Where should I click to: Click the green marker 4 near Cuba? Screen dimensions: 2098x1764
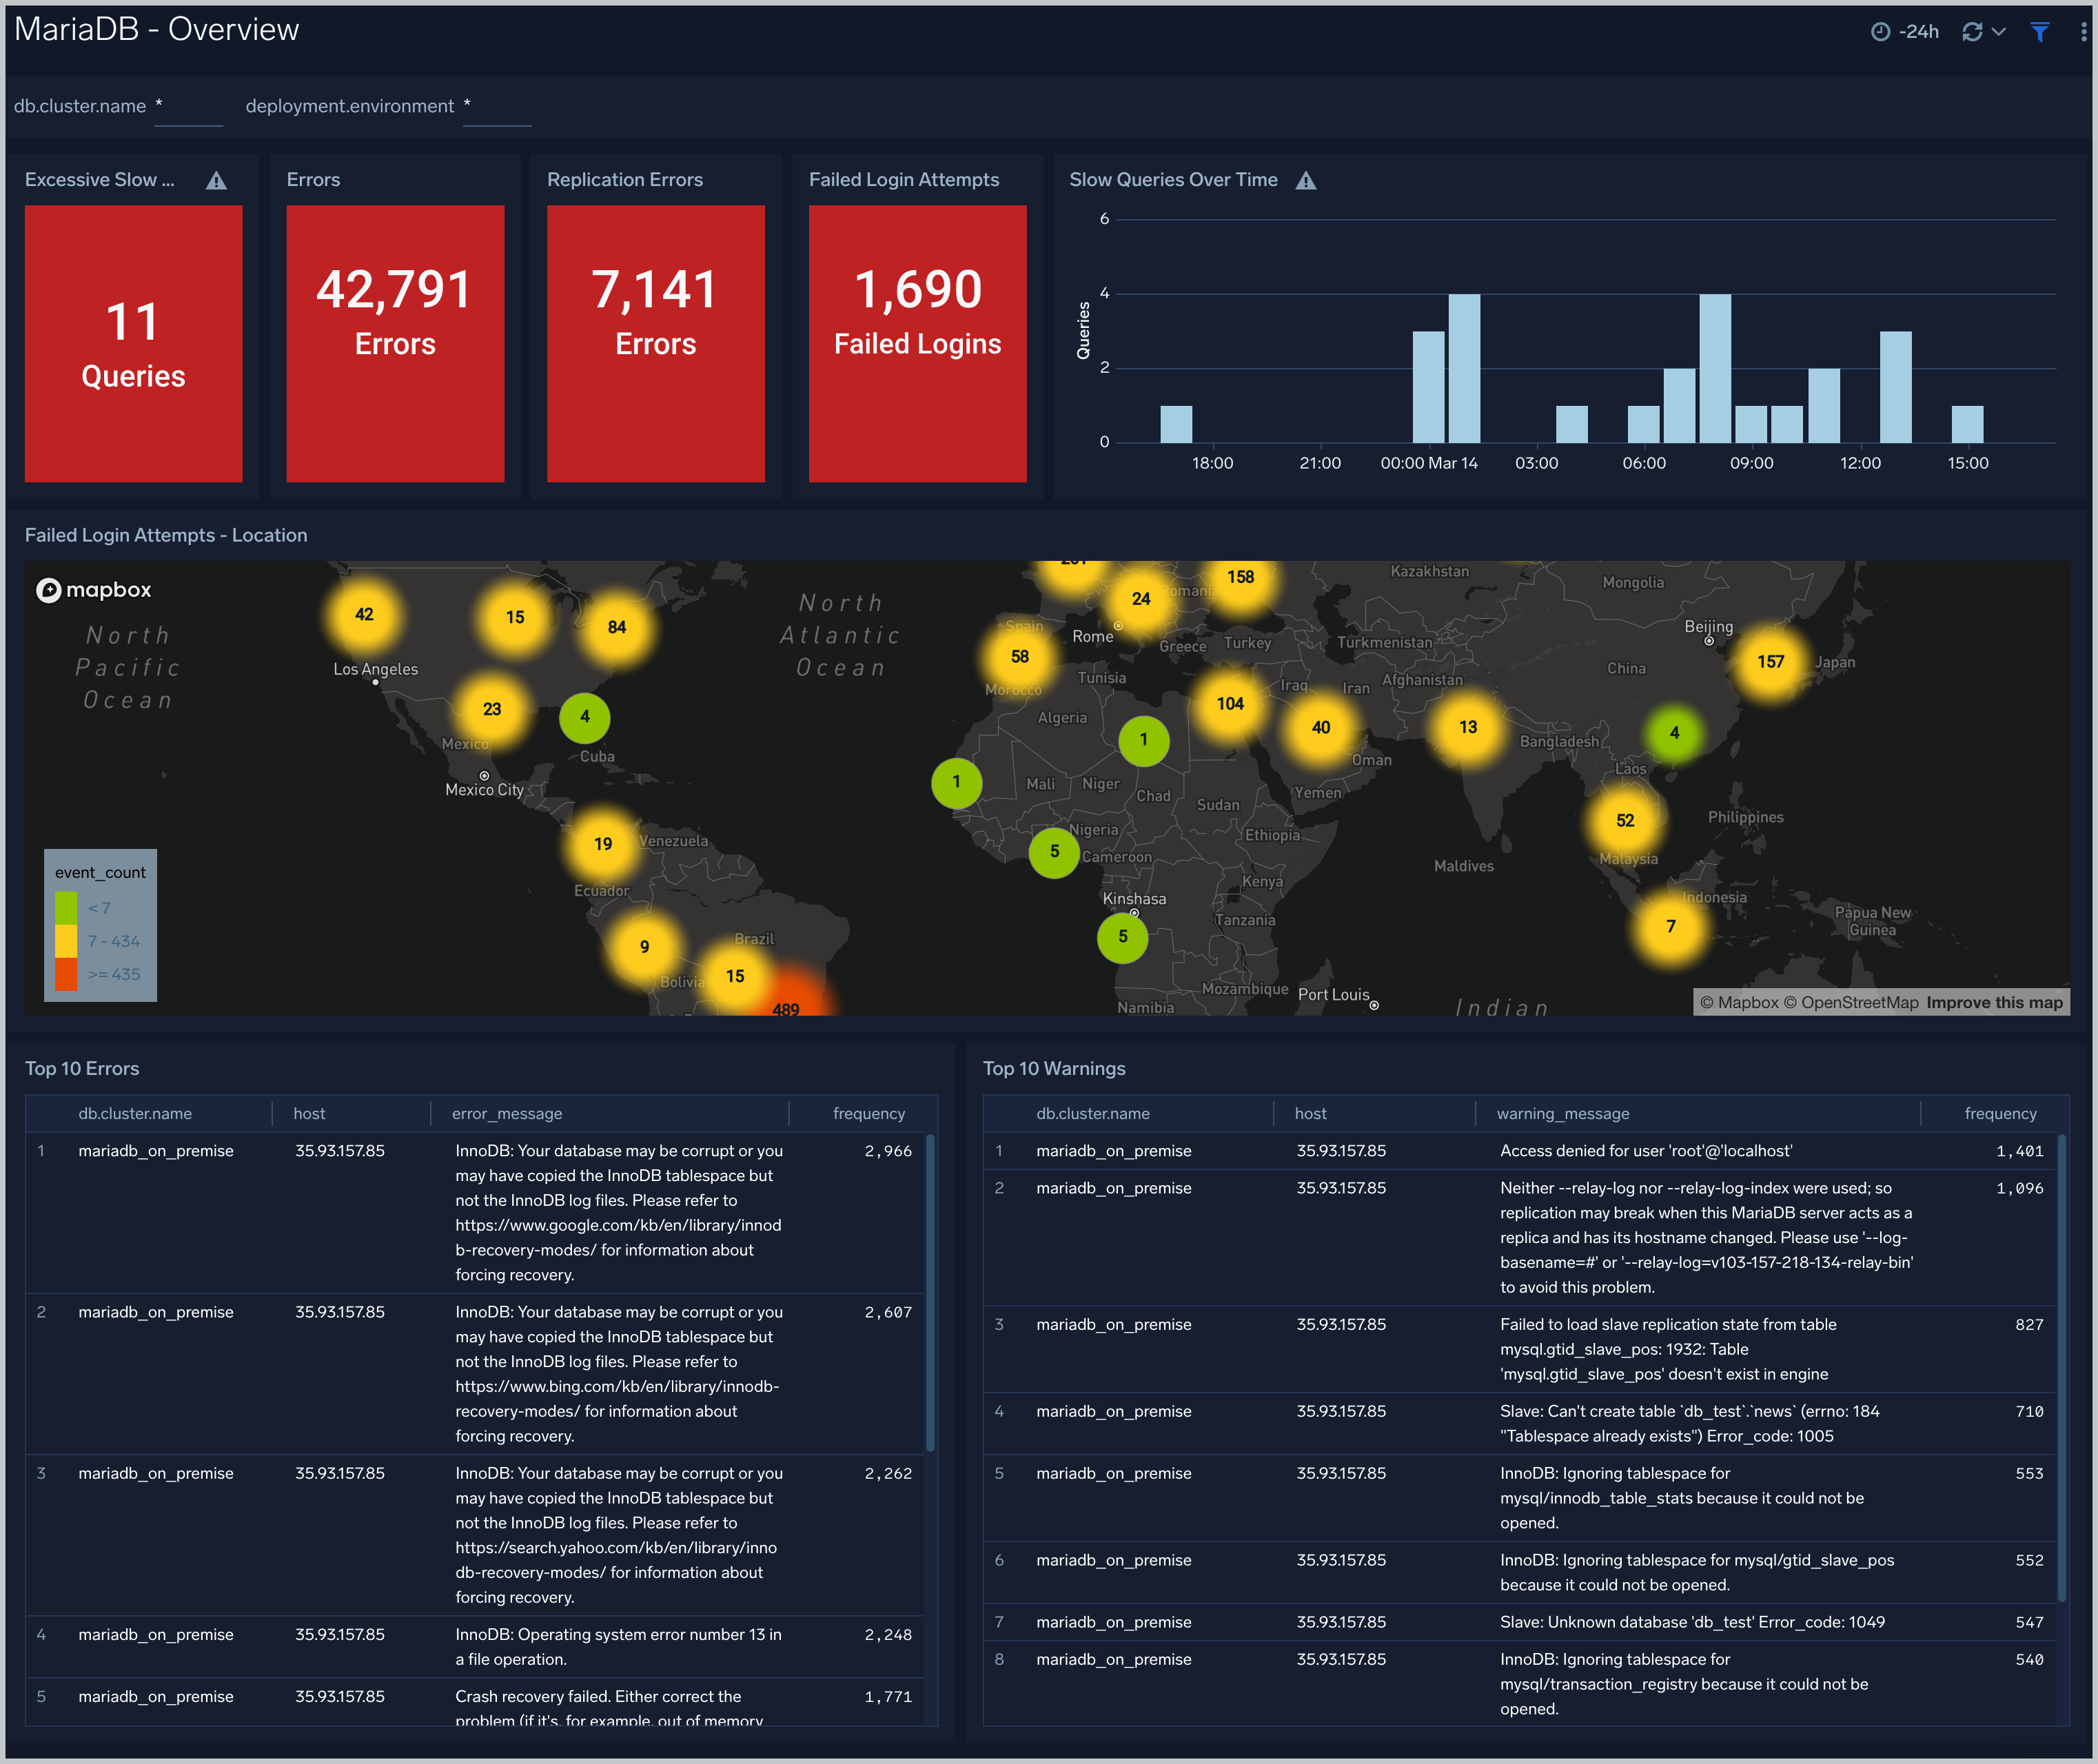(585, 717)
